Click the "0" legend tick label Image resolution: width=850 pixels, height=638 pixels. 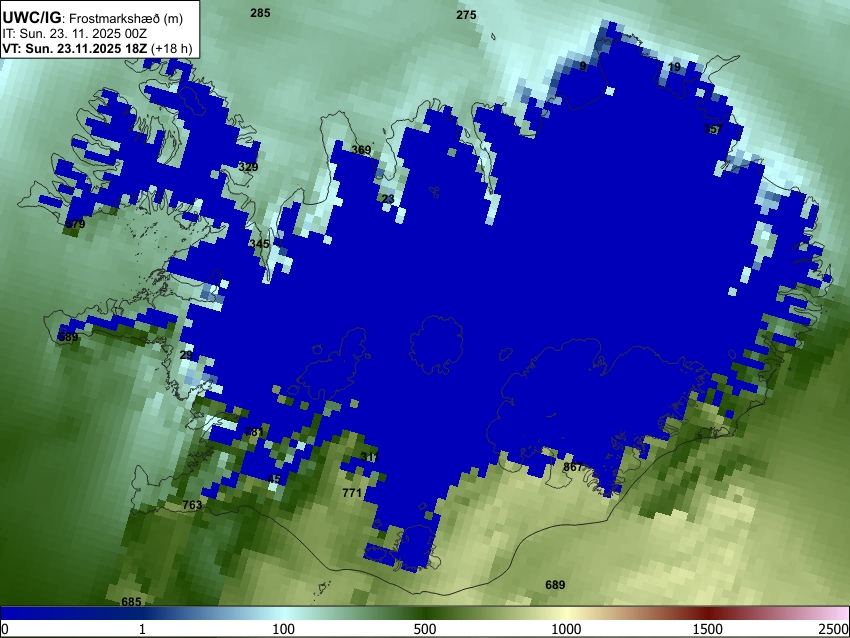point(5,629)
